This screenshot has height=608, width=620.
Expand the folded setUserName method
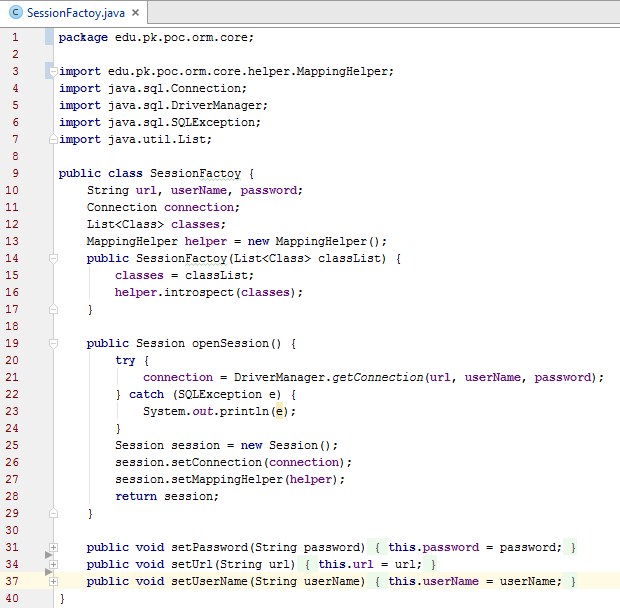click(53, 582)
